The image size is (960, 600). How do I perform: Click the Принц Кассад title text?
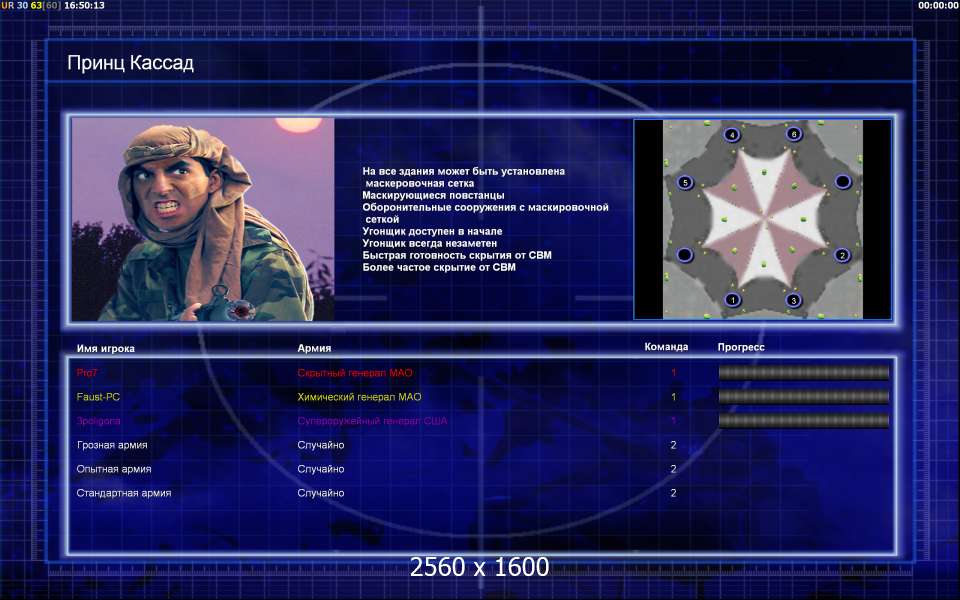click(x=130, y=64)
